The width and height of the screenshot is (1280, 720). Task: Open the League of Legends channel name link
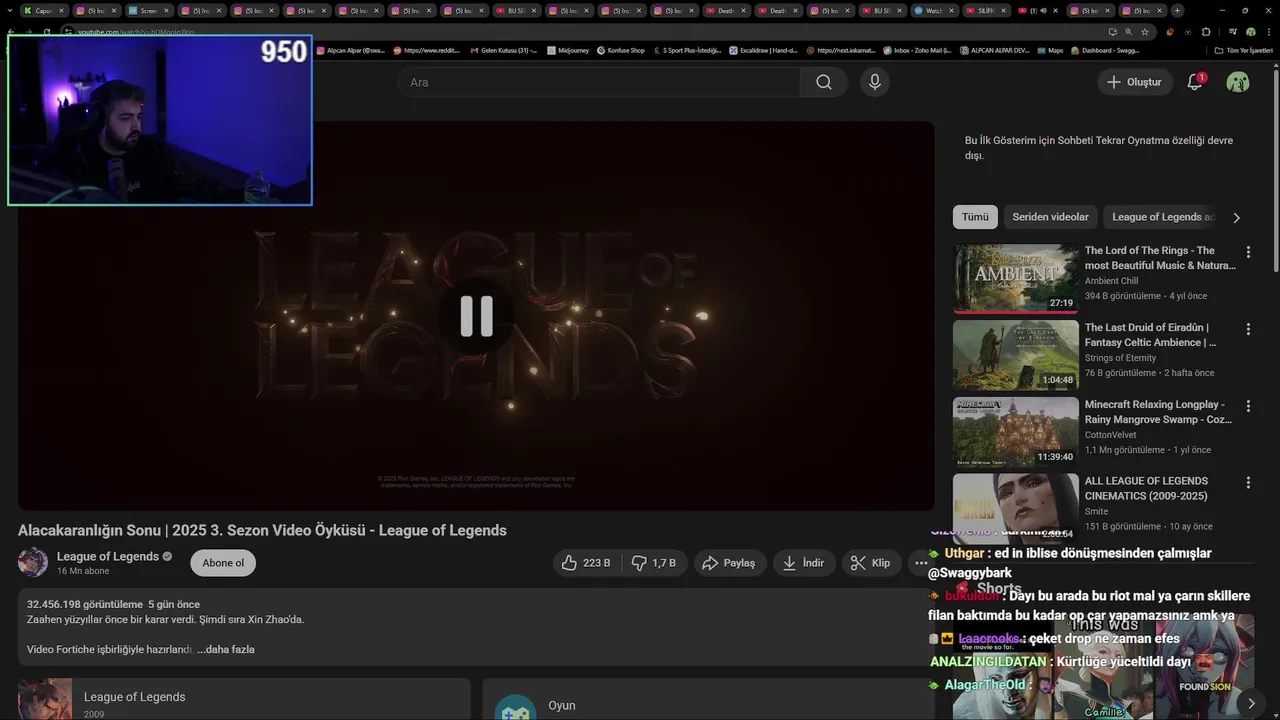click(x=108, y=556)
